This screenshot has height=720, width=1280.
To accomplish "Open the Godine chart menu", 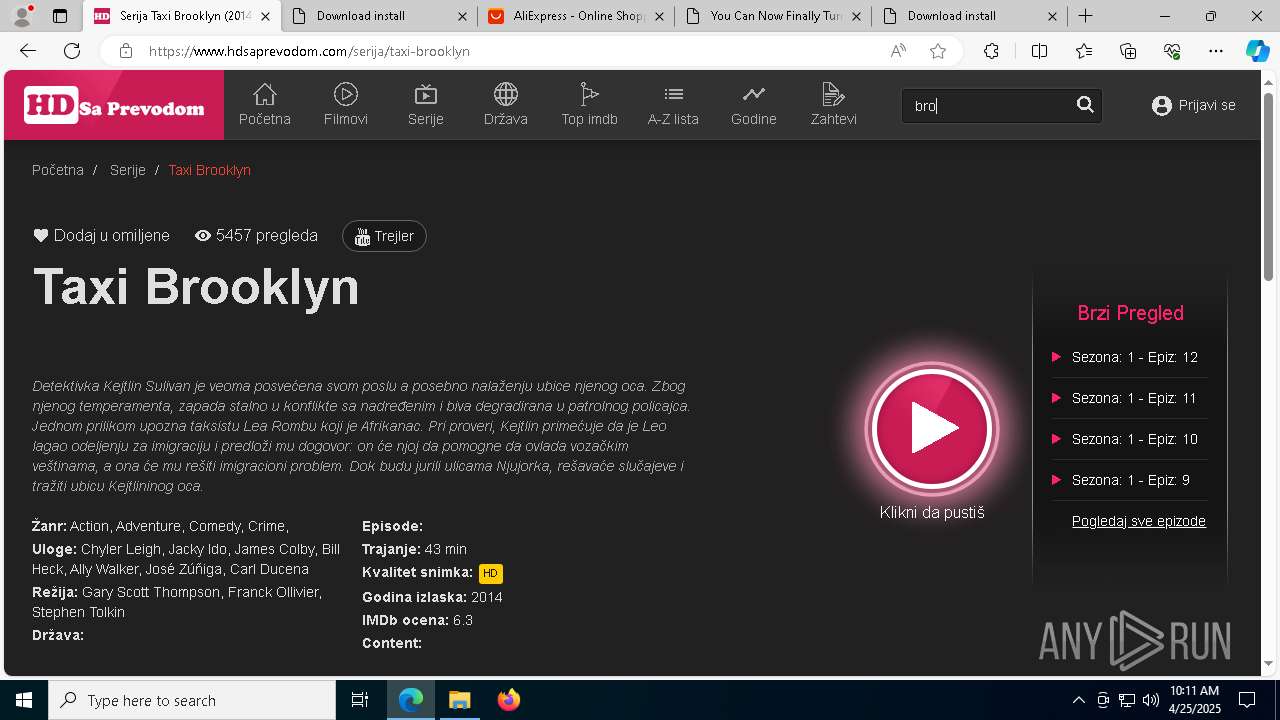I will coord(753,105).
